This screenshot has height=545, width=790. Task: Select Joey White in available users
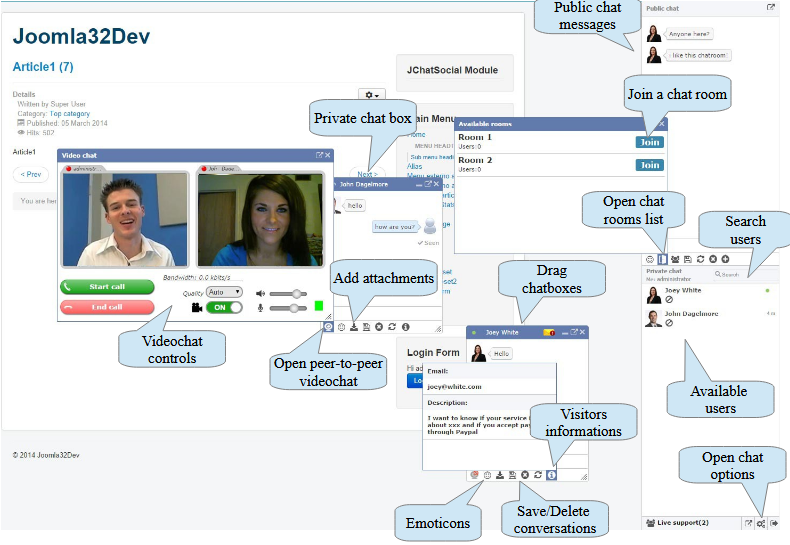(x=686, y=290)
